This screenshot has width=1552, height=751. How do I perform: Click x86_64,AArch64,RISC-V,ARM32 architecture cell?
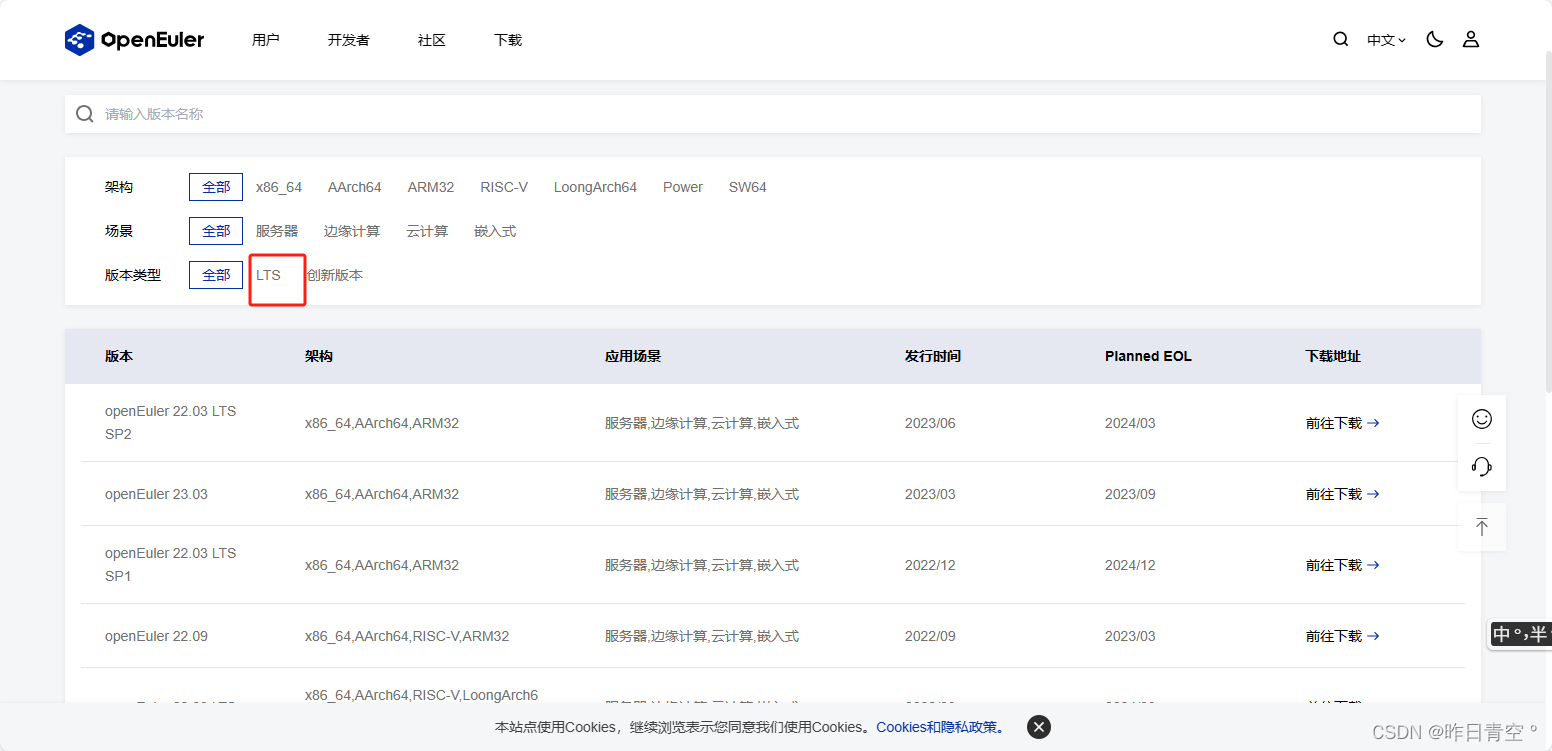click(x=407, y=636)
